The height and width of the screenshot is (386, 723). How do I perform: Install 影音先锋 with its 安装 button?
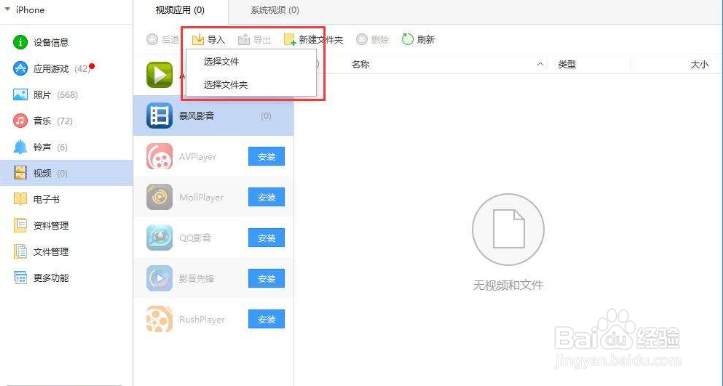[x=267, y=279]
